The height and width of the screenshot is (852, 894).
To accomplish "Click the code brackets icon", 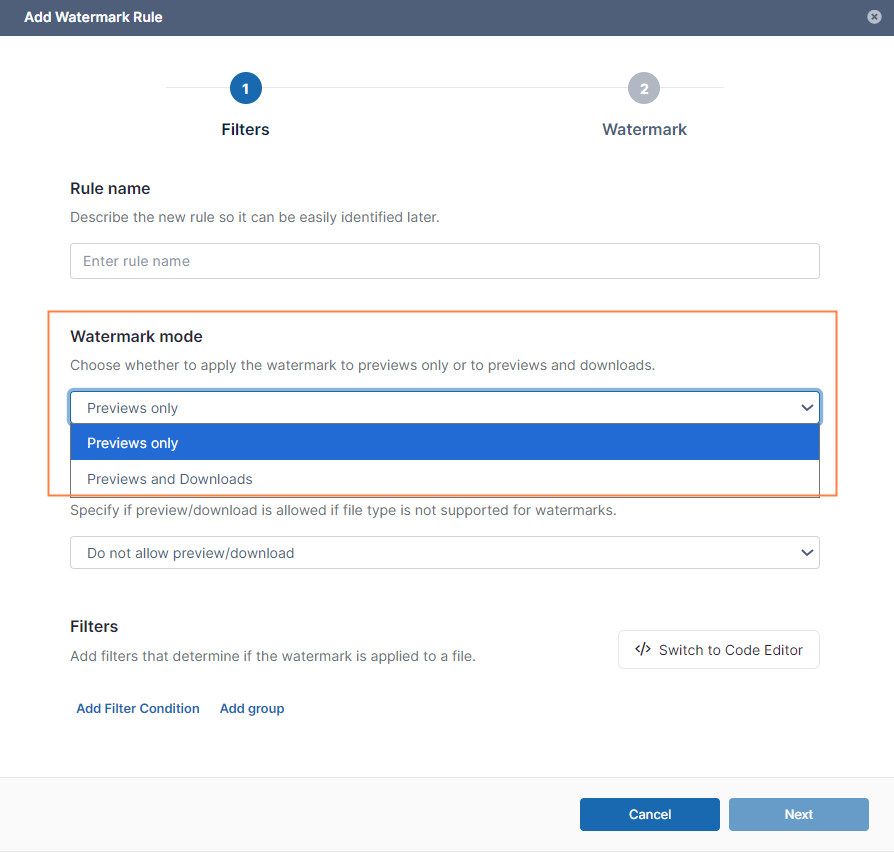I will point(643,650).
